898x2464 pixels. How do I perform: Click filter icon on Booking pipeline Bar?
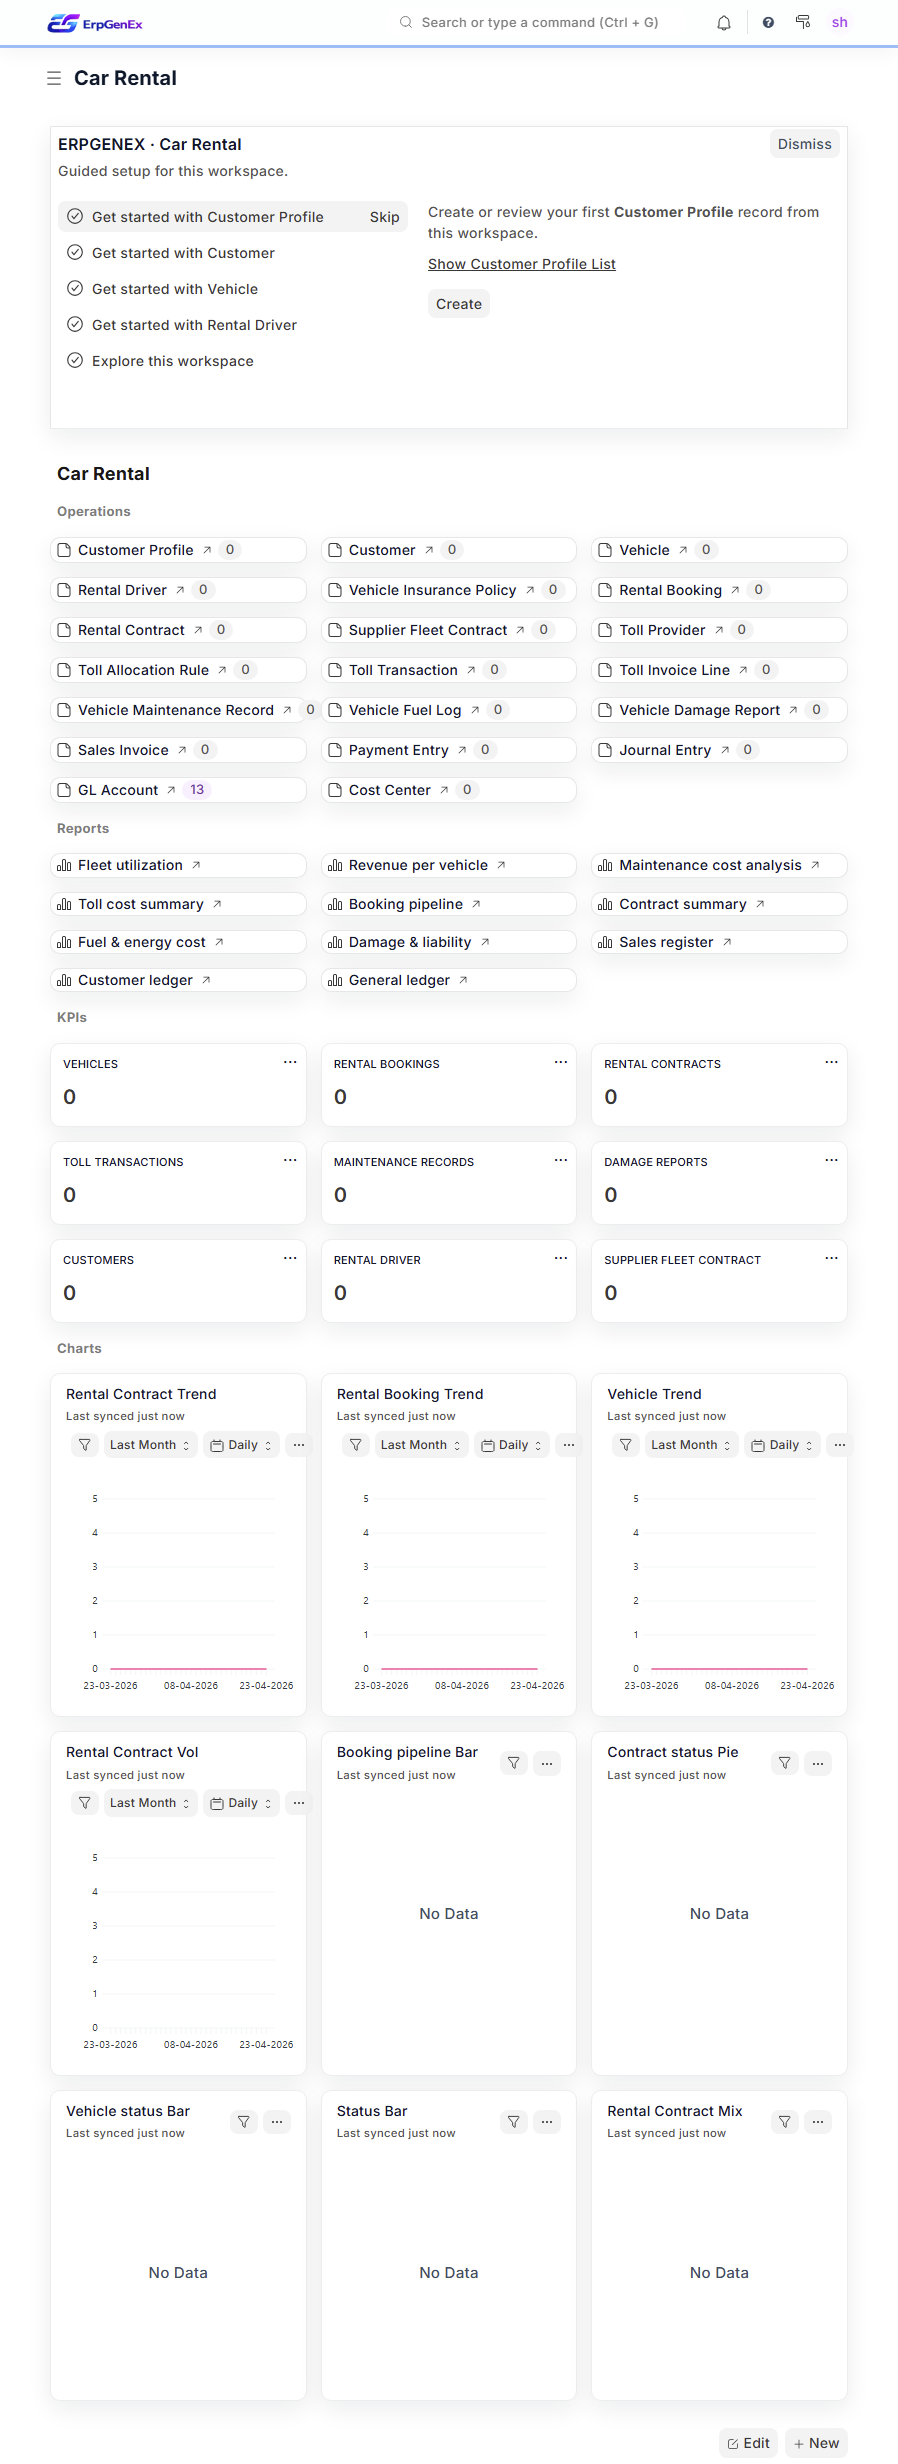514,1763
